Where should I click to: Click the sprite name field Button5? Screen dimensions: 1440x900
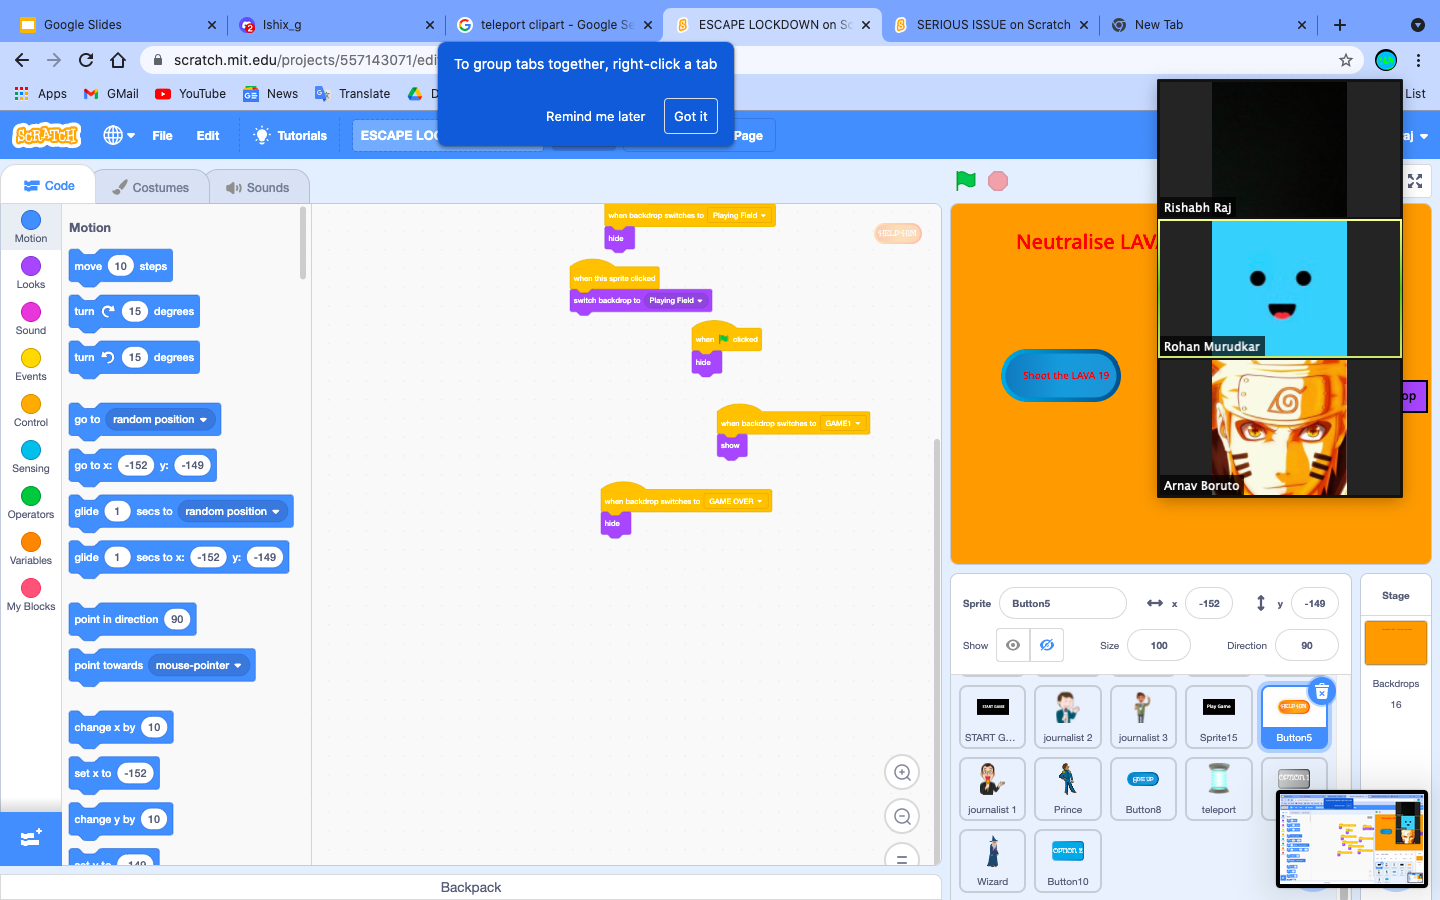pos(1062,603)
